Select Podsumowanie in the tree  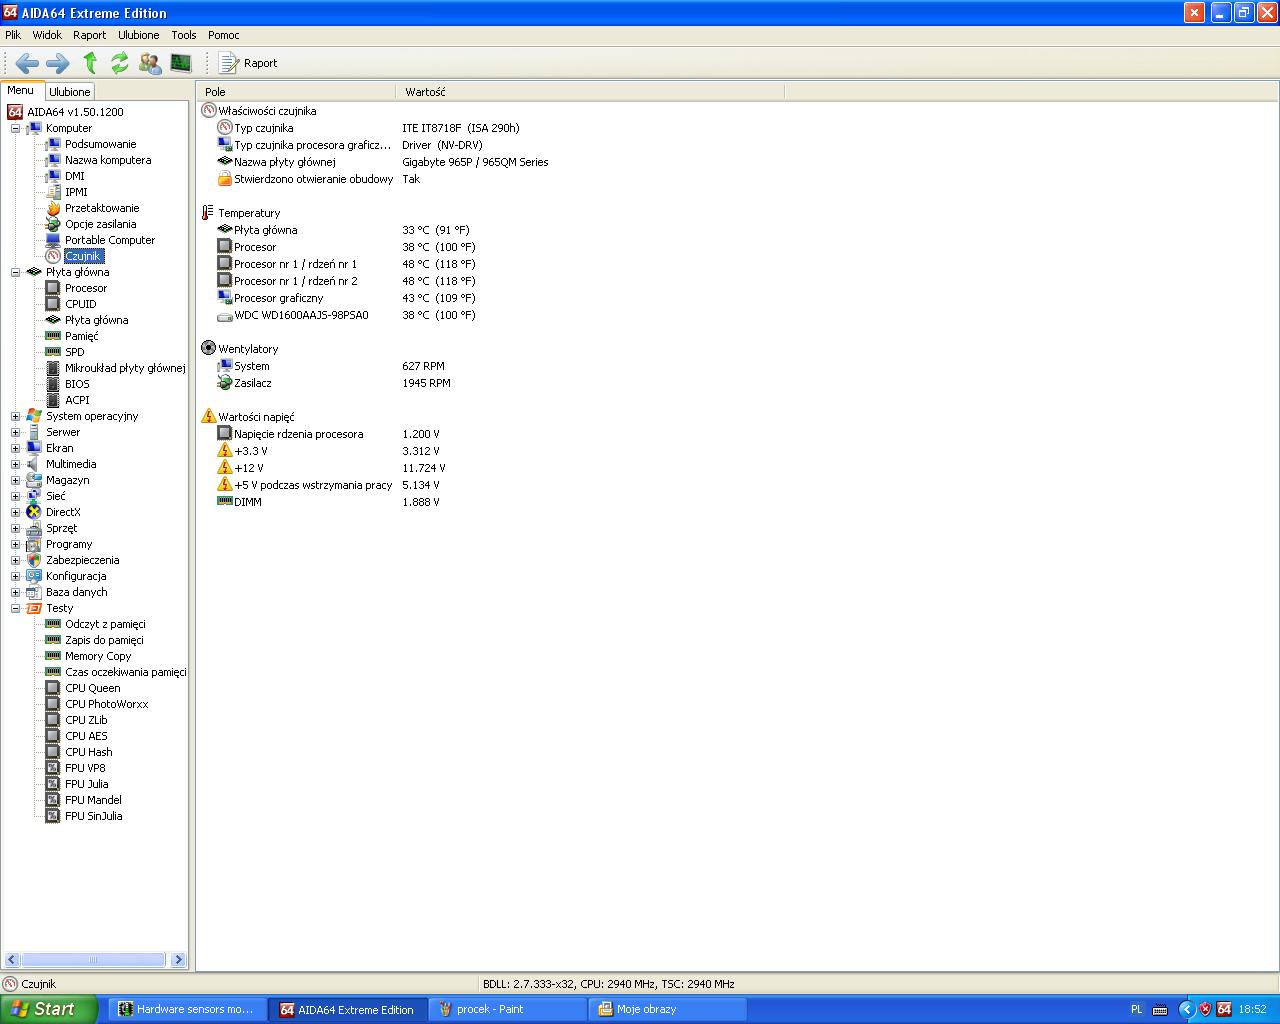tap(100, 144)
